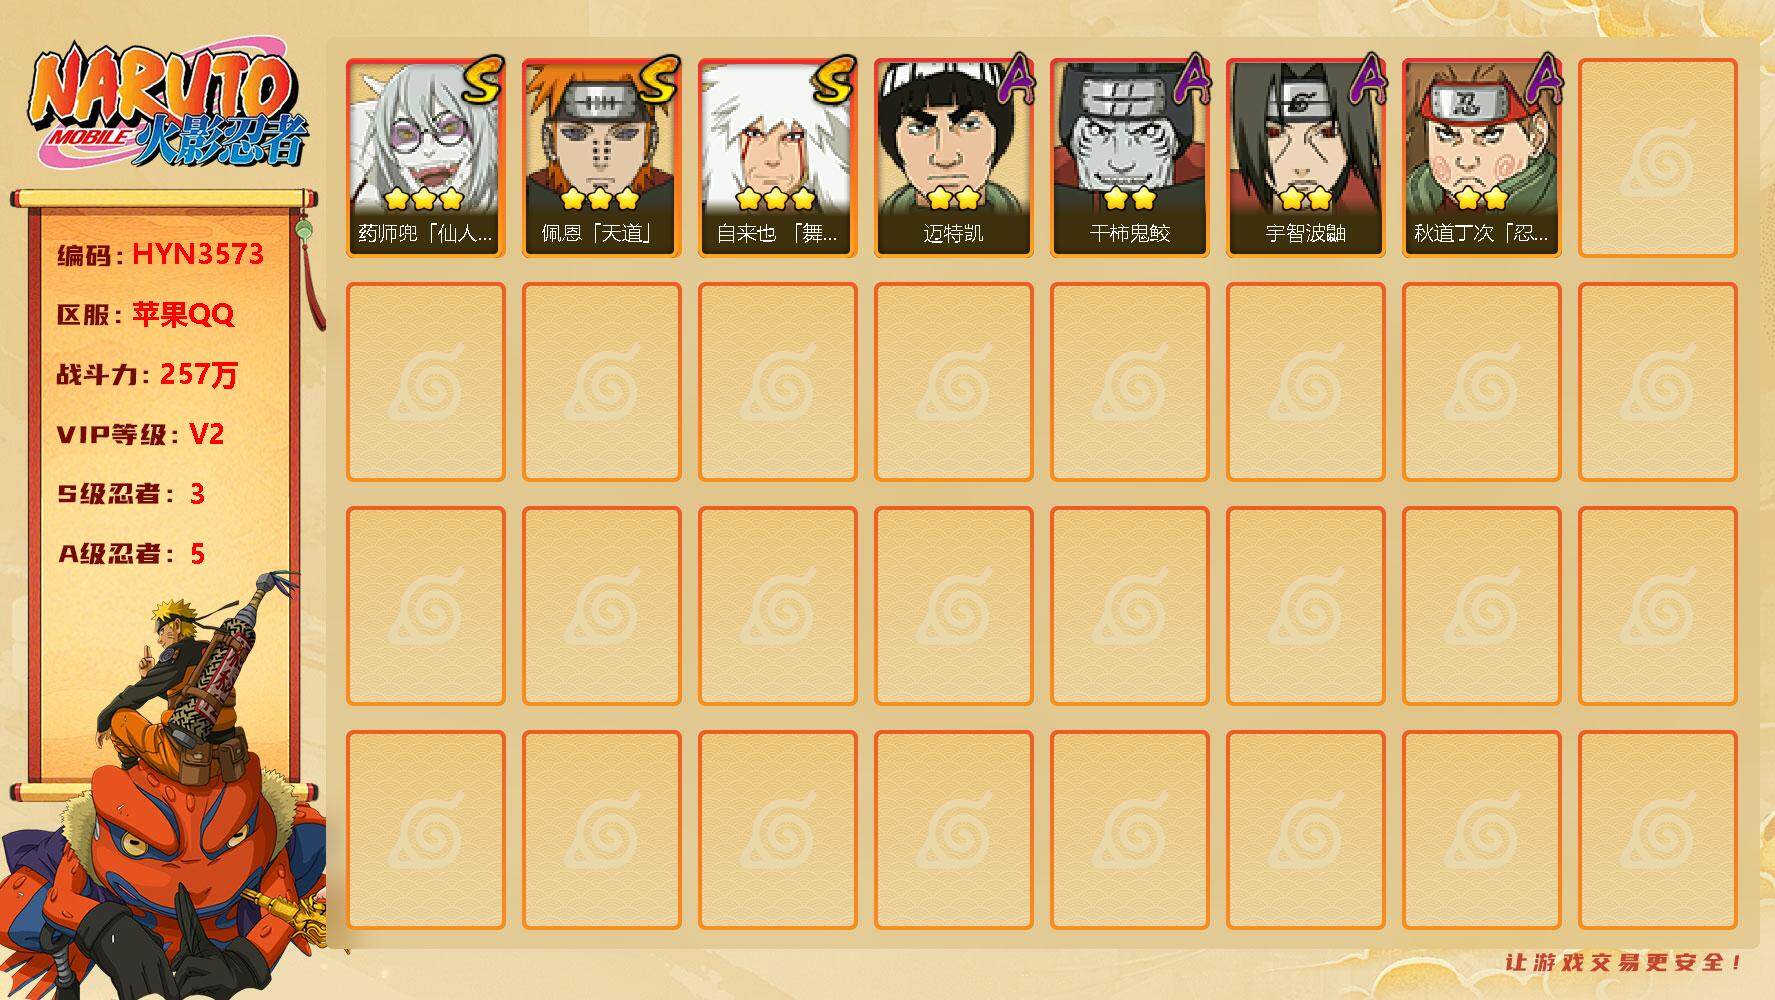Click the empty slot after 秋道丁次
The width and height of the screenshot is (1775, 1000).
(1657, 158)
